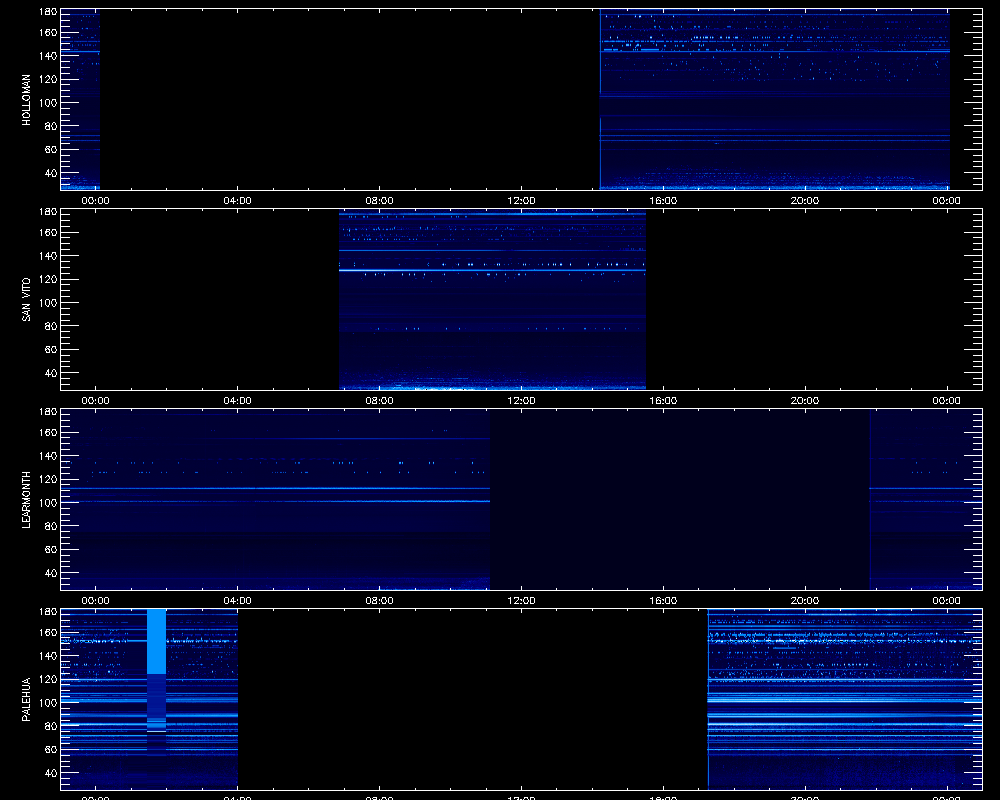Click the PALEHUA station axis label
Screen dimensions: 1000x800
coord(26,700)
